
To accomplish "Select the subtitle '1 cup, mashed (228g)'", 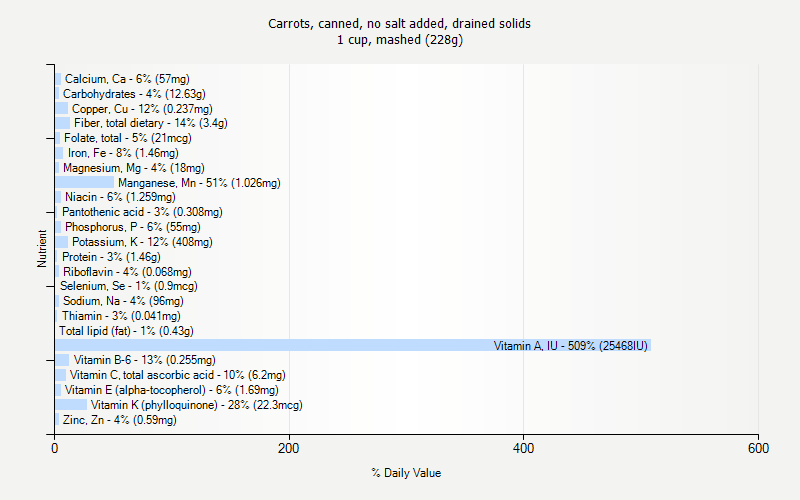I will point(399,40).
